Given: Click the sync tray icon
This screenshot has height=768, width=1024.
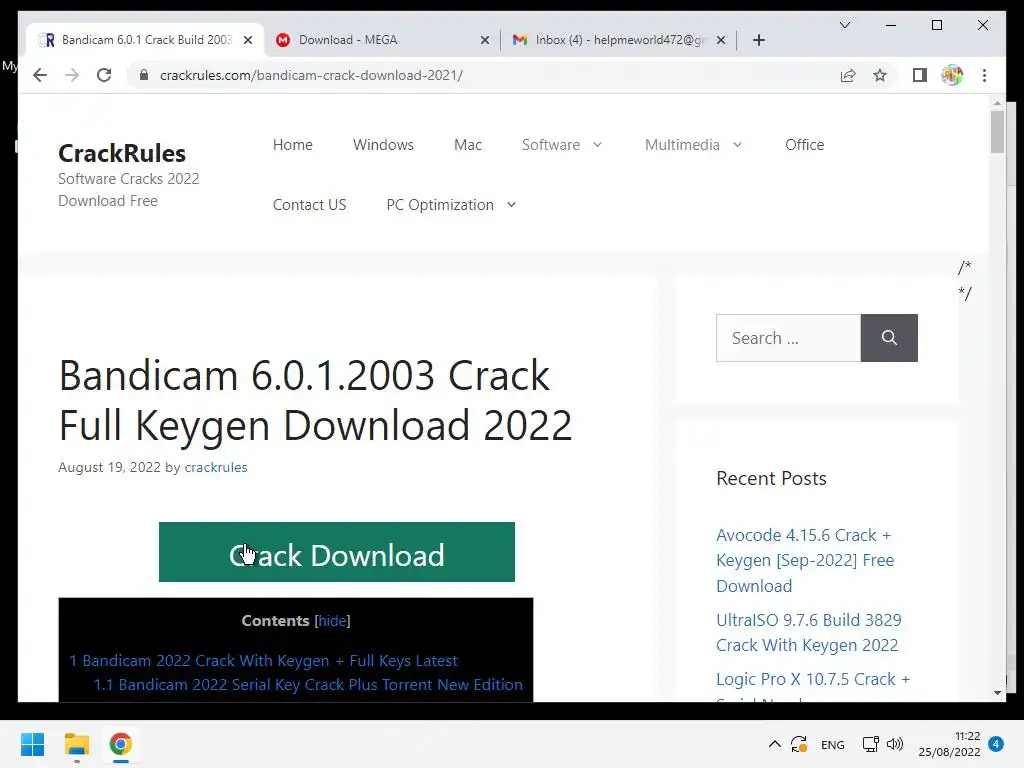Looking at the screenshot, I should point(799,744).
